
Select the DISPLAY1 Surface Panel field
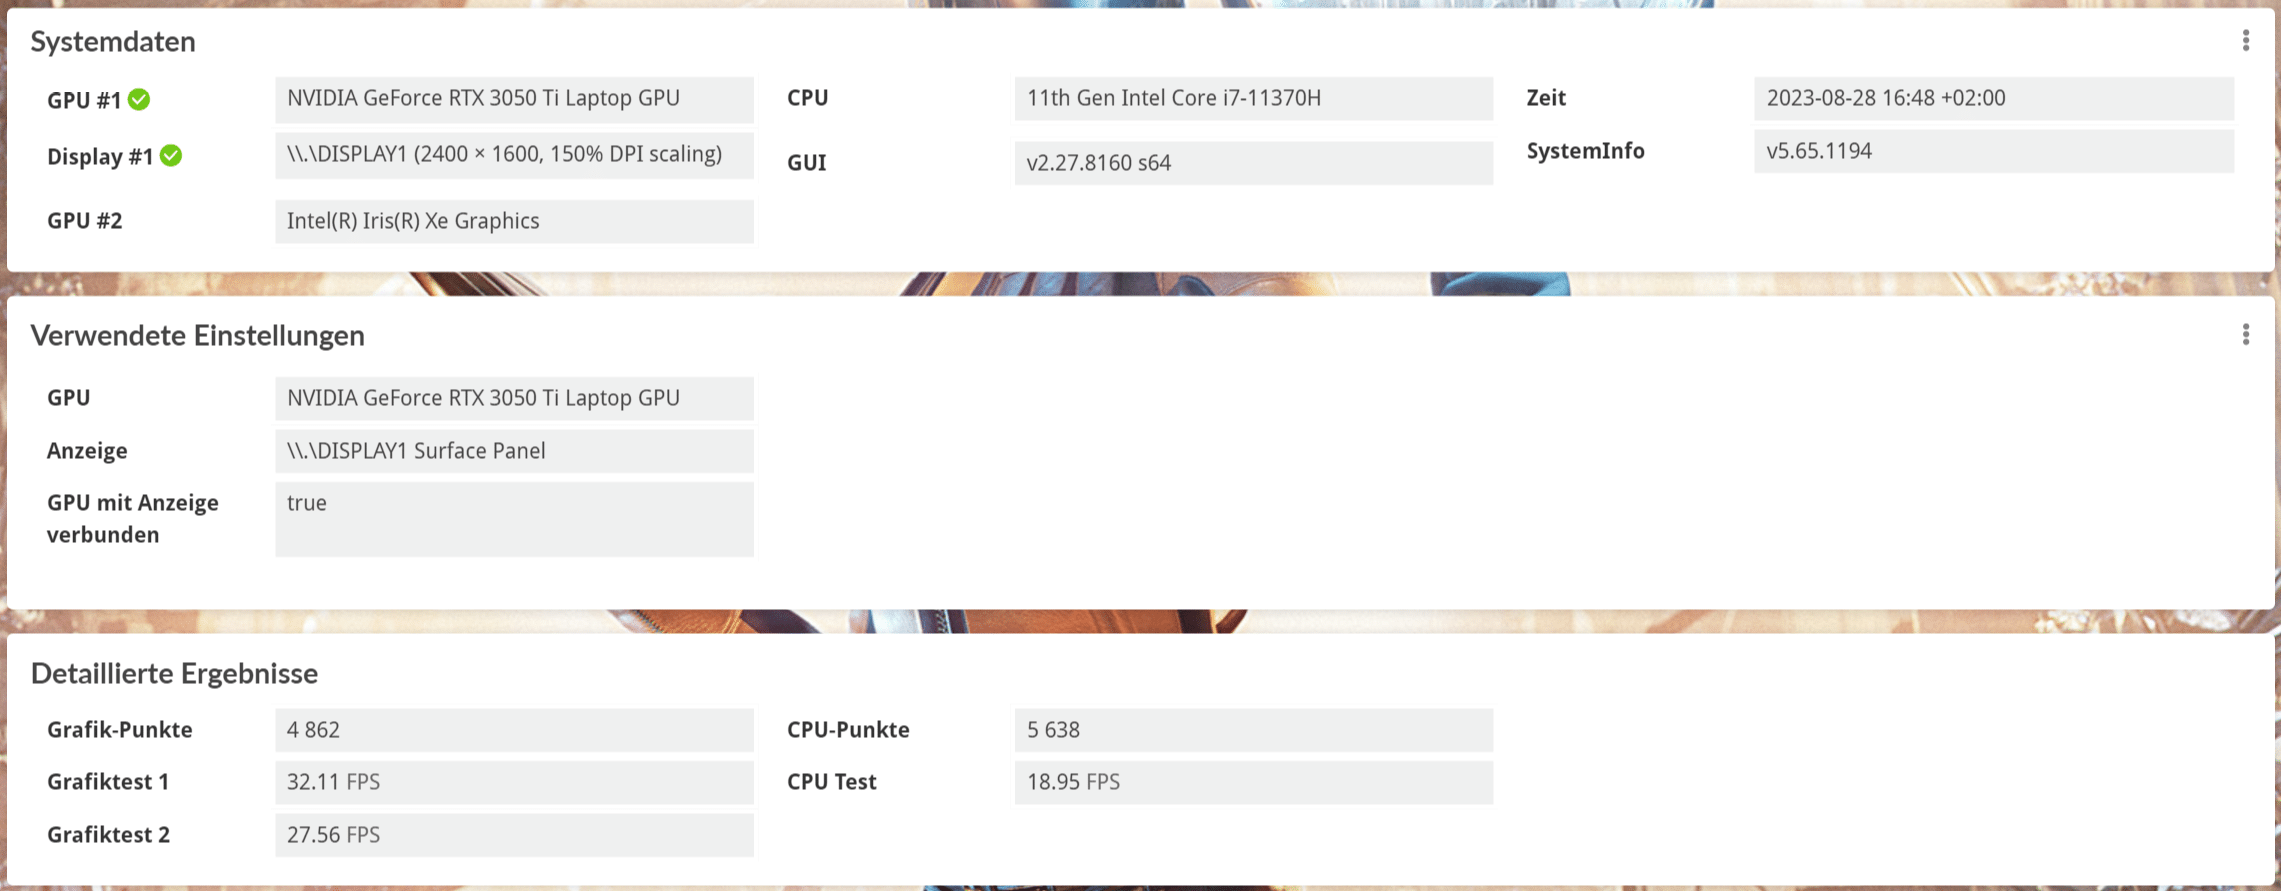tap(514, 451)
